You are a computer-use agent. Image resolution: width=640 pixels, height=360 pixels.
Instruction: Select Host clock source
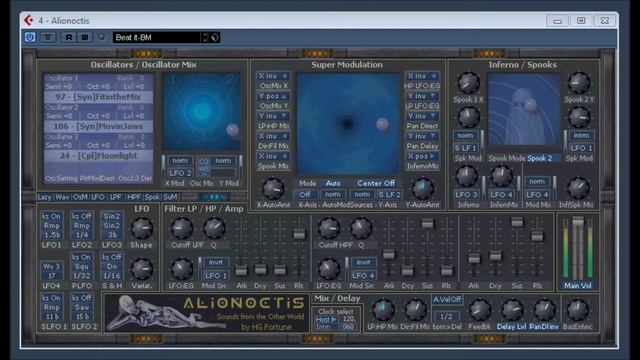click(x=326, y=320)
